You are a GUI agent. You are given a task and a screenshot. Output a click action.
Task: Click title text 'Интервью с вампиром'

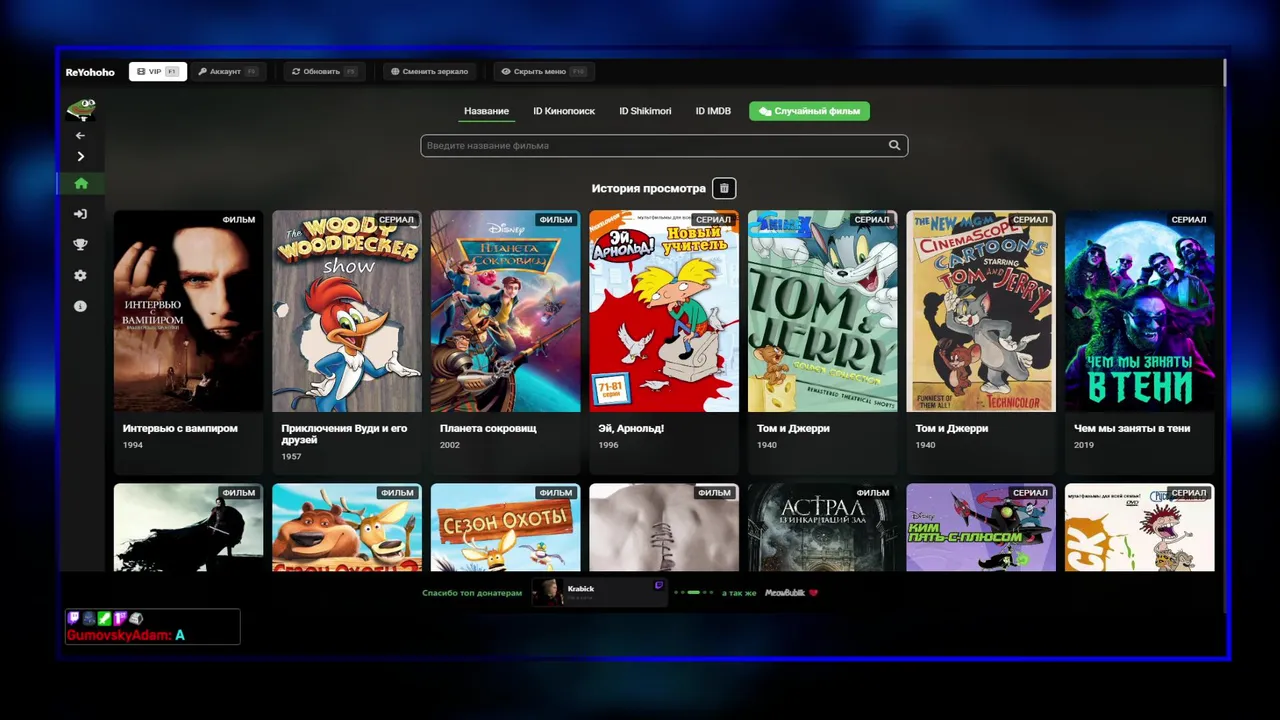coord(180,428)
